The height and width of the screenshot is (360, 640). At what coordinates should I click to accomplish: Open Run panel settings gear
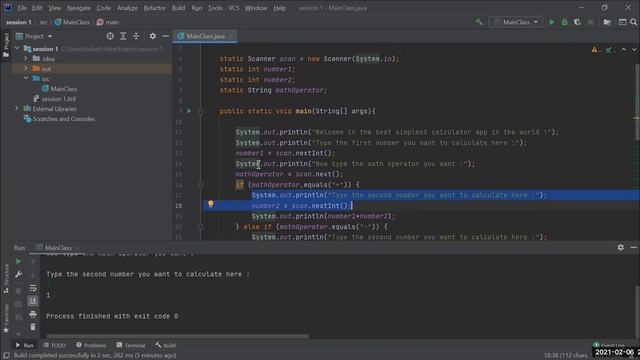[x=620, y=247]
